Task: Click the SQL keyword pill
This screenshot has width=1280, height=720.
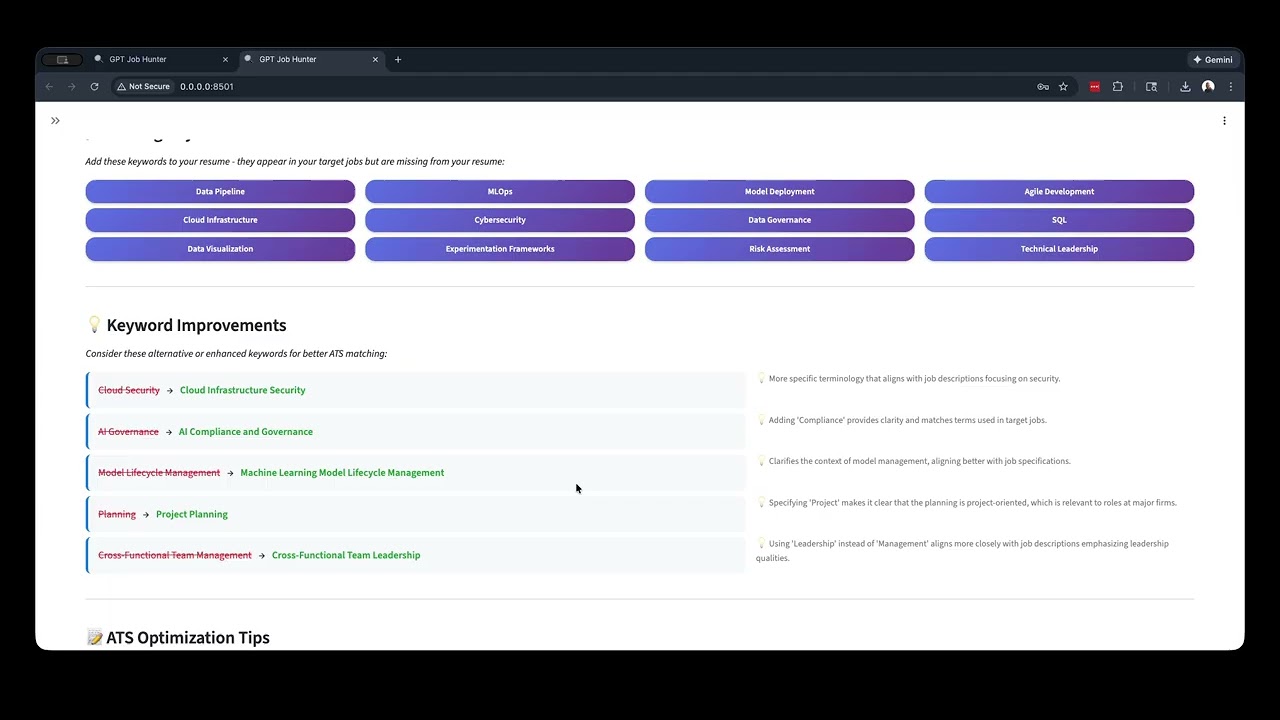Action: click(x=1059, y=220)
